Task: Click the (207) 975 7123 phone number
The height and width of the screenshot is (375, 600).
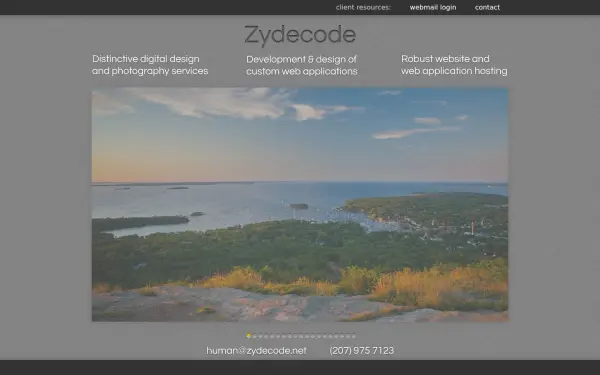Action: pos(362,351)
